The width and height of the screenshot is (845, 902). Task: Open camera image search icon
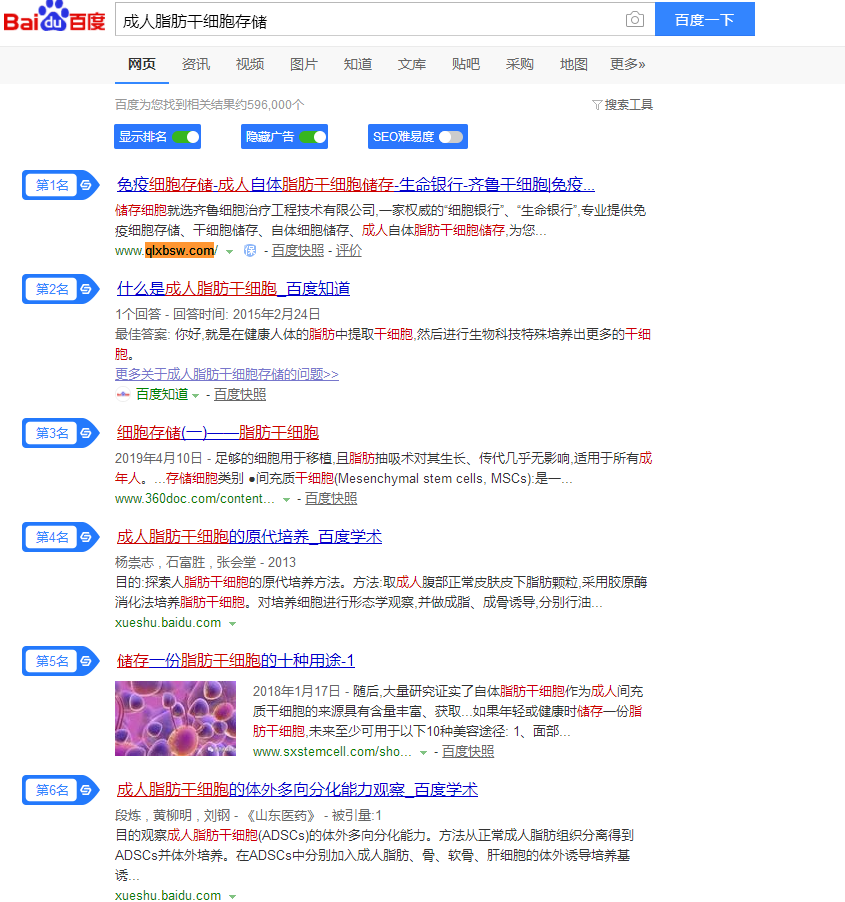(634, 20)
